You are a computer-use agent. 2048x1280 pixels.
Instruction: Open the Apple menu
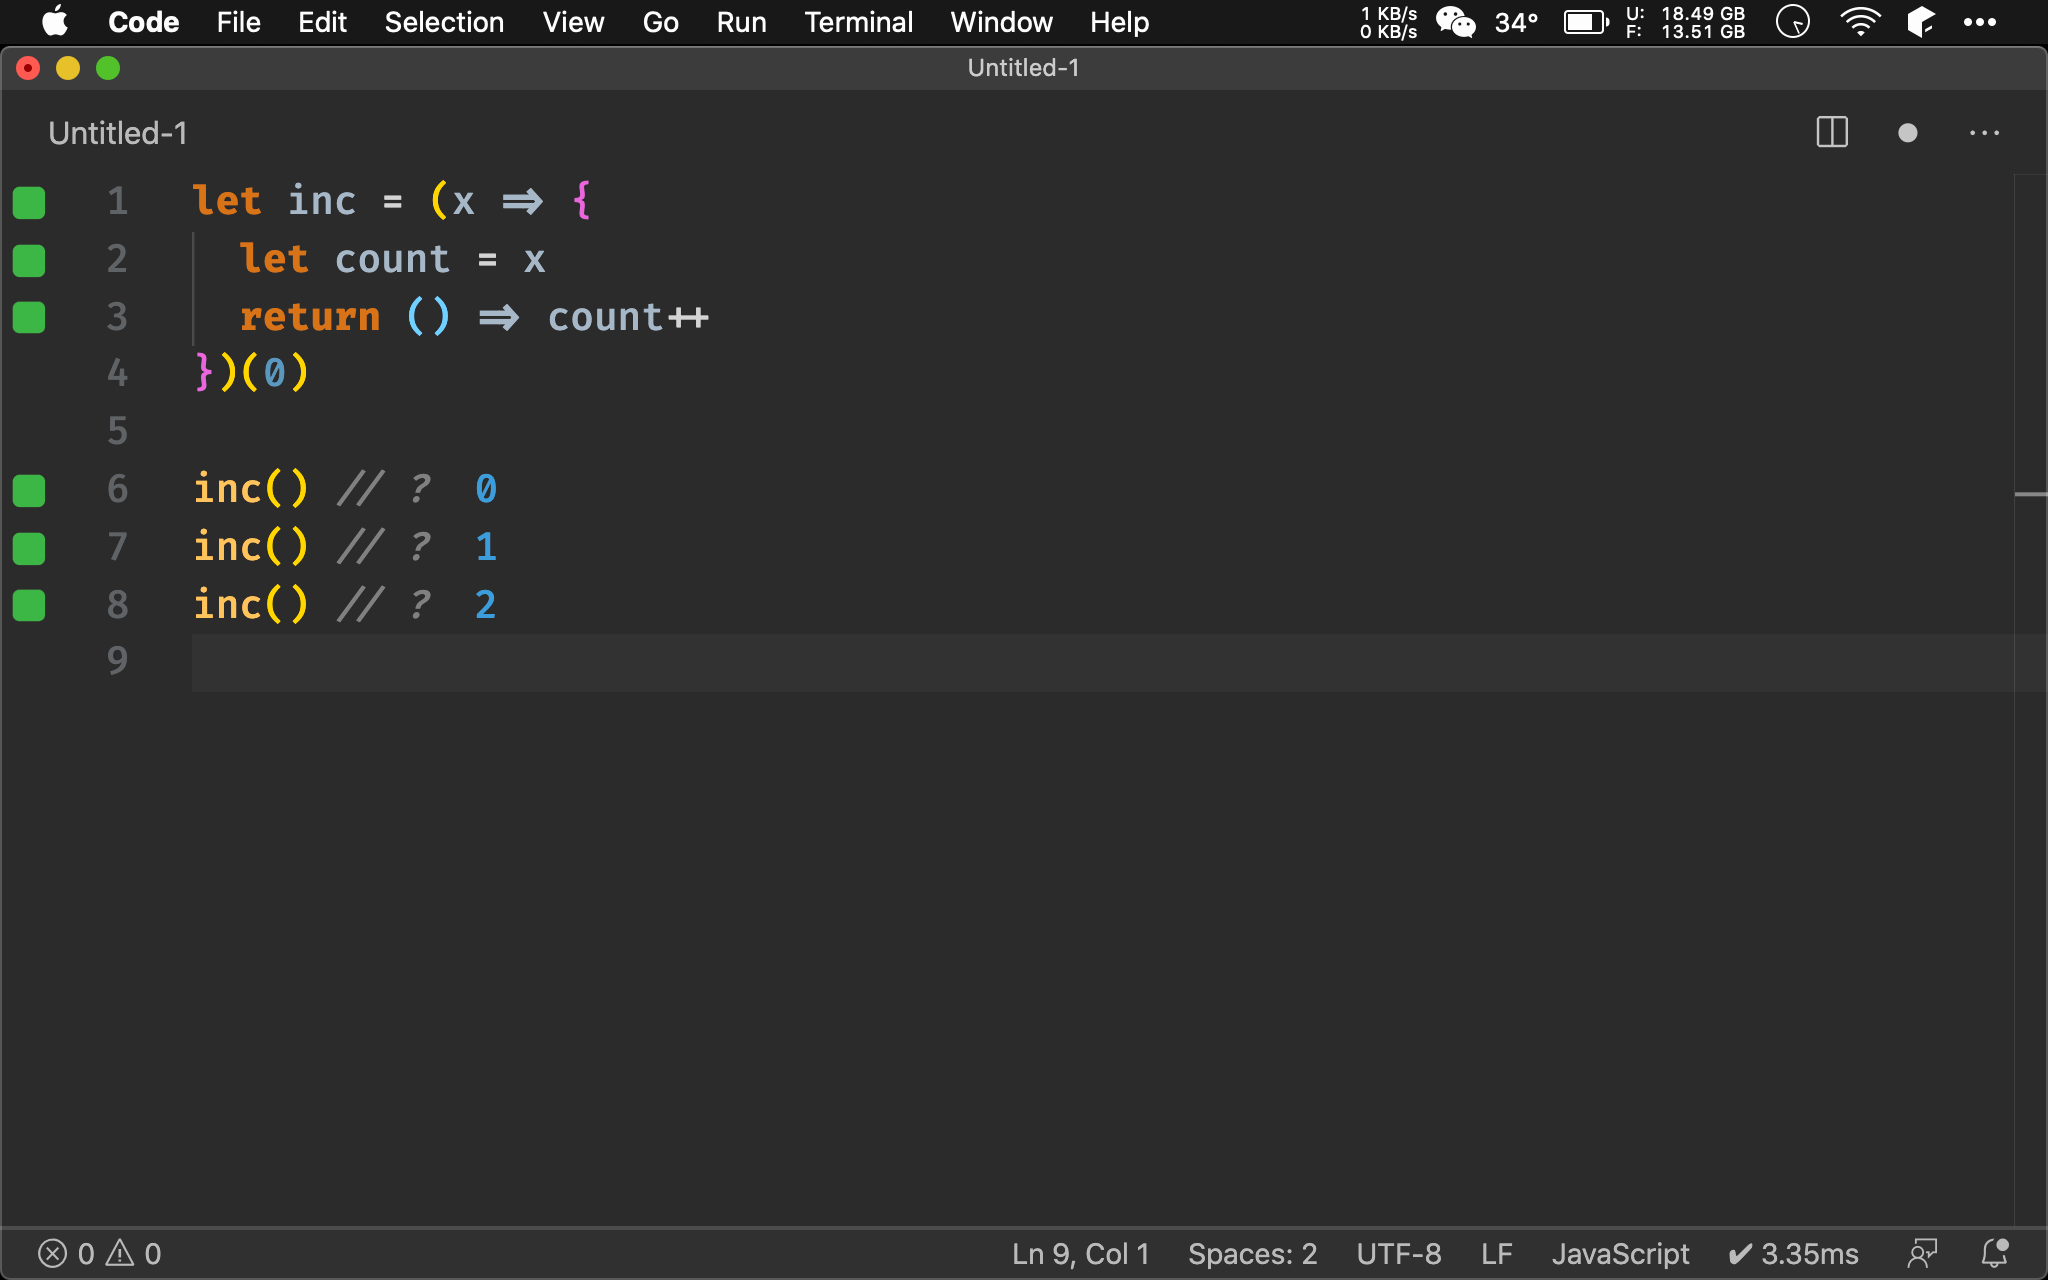[55, 22]
